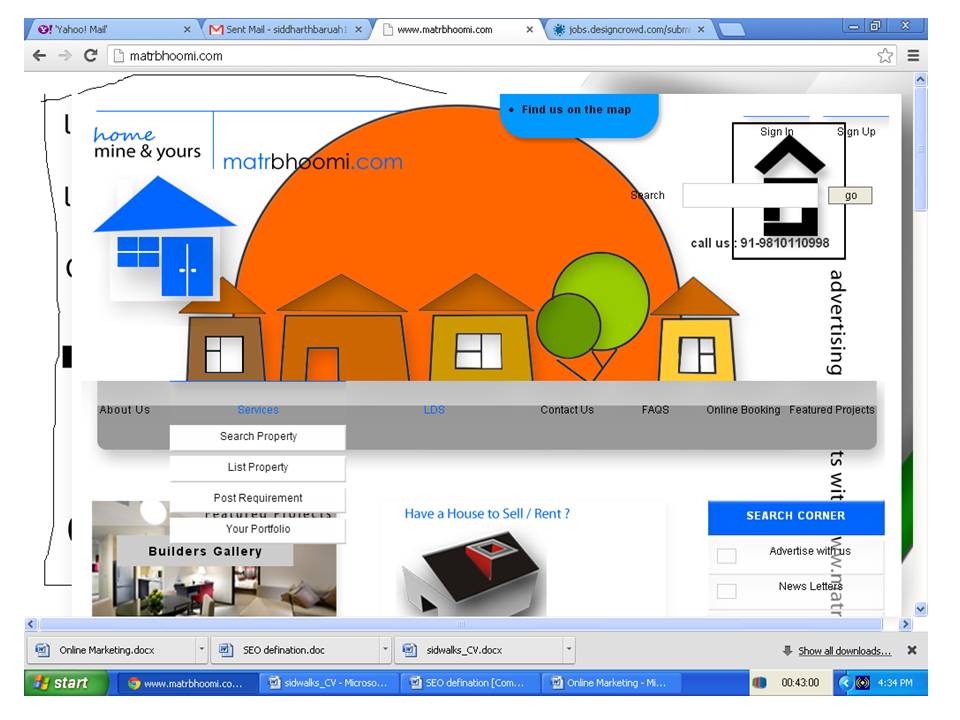Close the Sent Mail Gmail tab
Image resolution: width=960 pixels, height=720 pixels.
[x=358, y=29]
